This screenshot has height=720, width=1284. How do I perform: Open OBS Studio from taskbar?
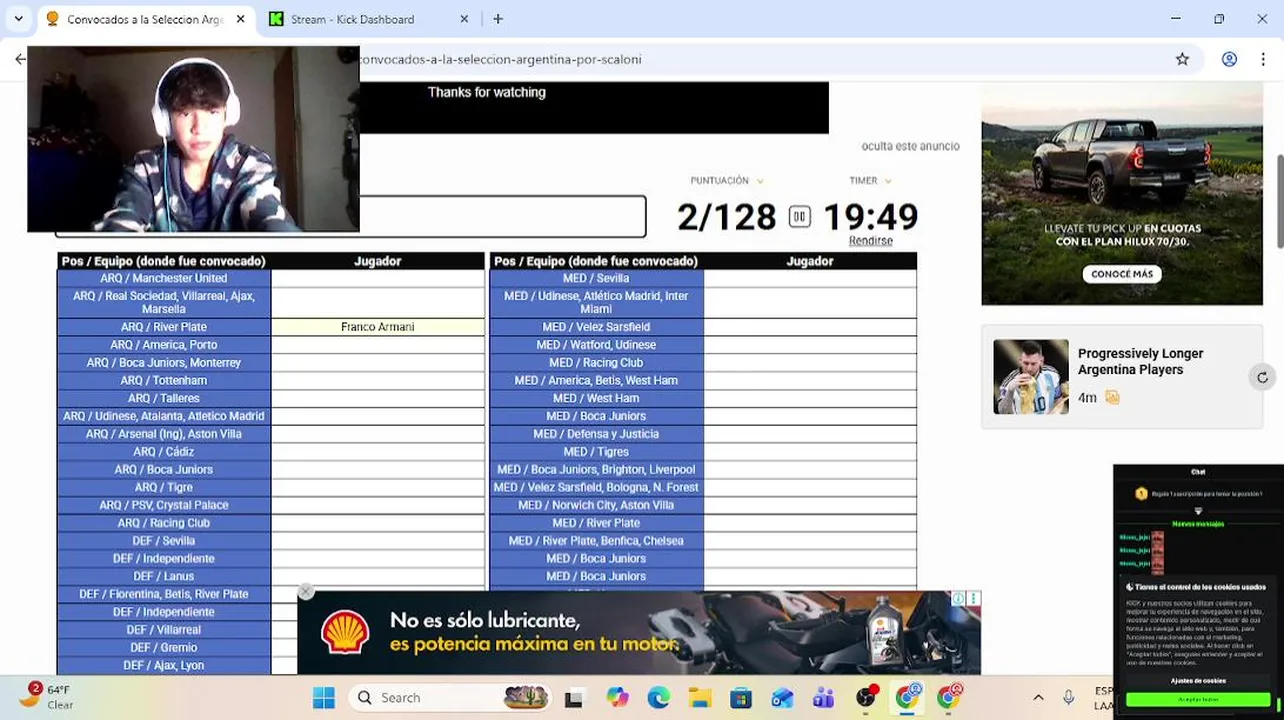tap(866, 697)
